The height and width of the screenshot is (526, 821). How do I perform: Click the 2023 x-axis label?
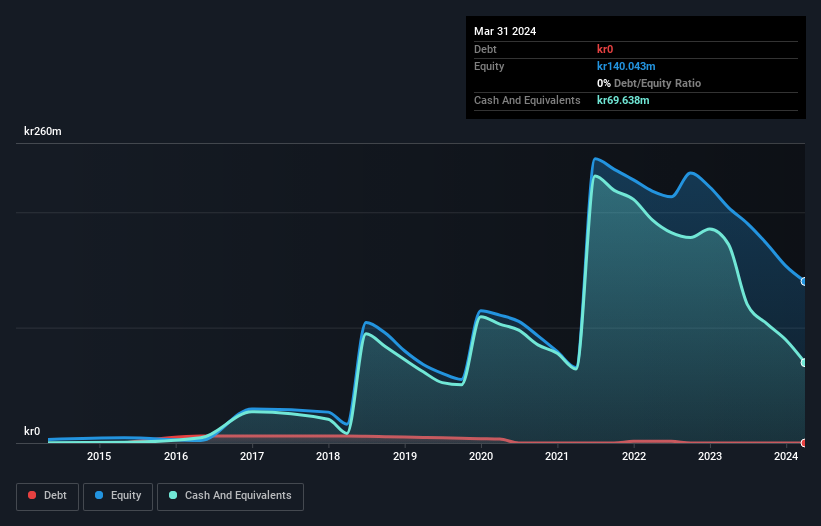pos(710,456)
